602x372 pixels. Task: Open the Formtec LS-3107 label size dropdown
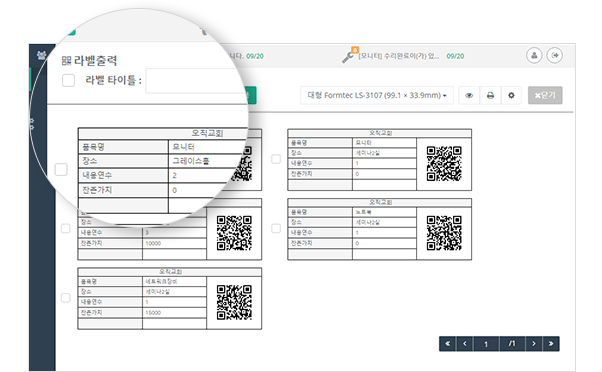point(377,95)
